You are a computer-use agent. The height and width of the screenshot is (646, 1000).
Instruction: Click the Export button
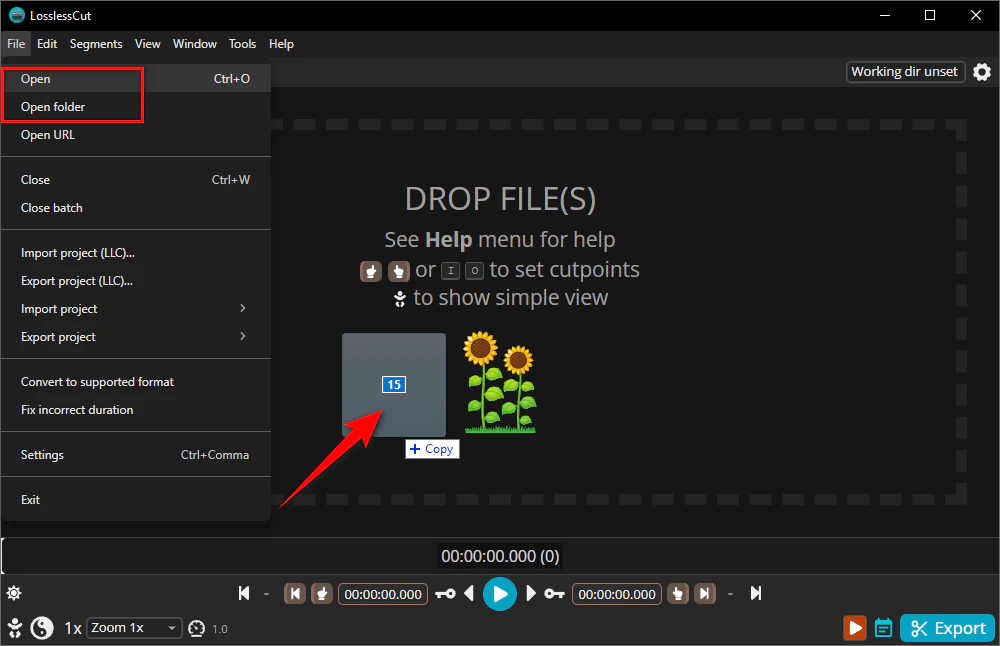click(x=947, y=628)
